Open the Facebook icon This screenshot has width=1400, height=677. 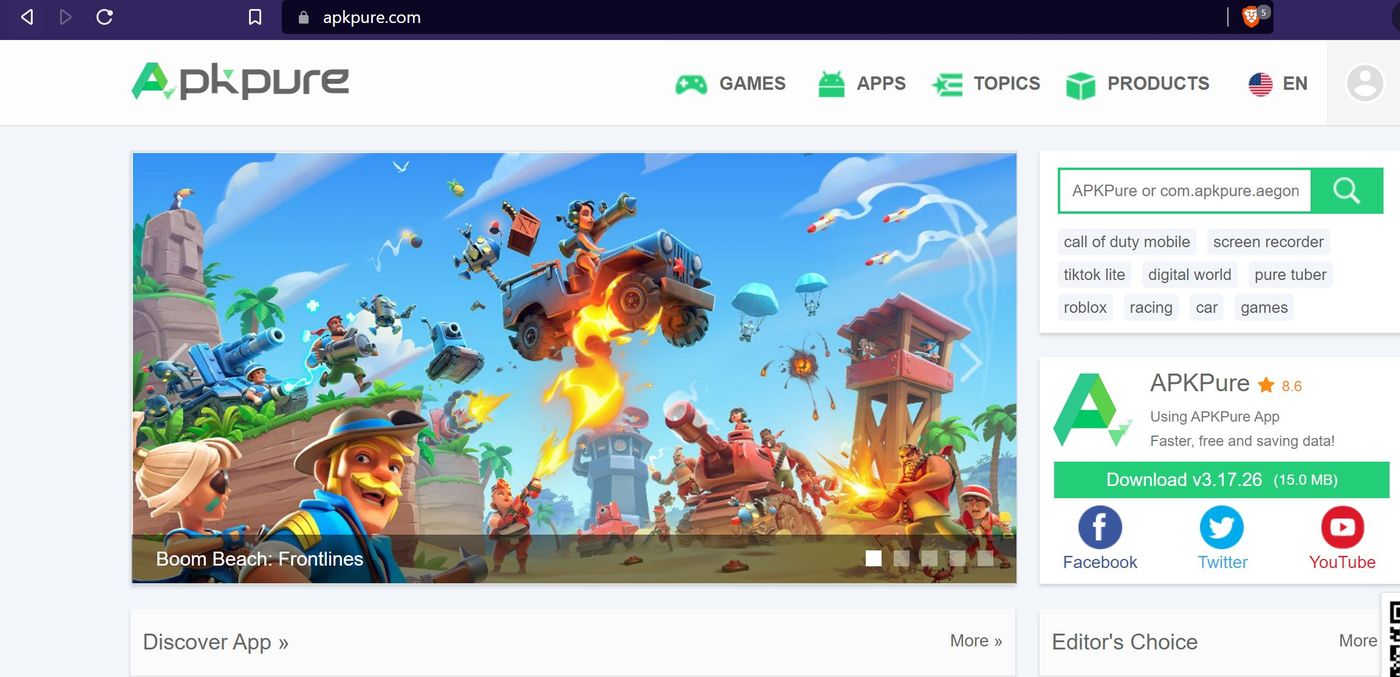pyautogui.click(x=1100, y=527)
